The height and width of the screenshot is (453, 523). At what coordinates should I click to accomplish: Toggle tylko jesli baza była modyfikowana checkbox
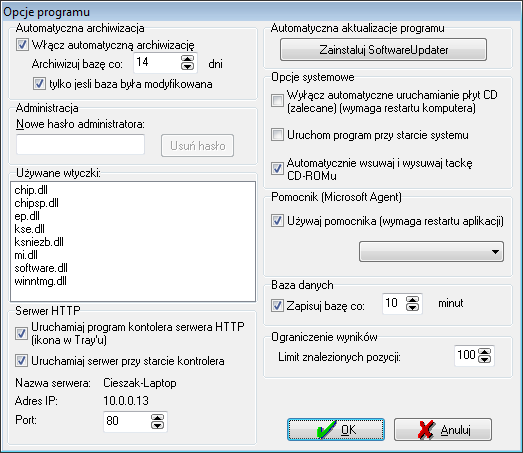click(x=39, y=83)
